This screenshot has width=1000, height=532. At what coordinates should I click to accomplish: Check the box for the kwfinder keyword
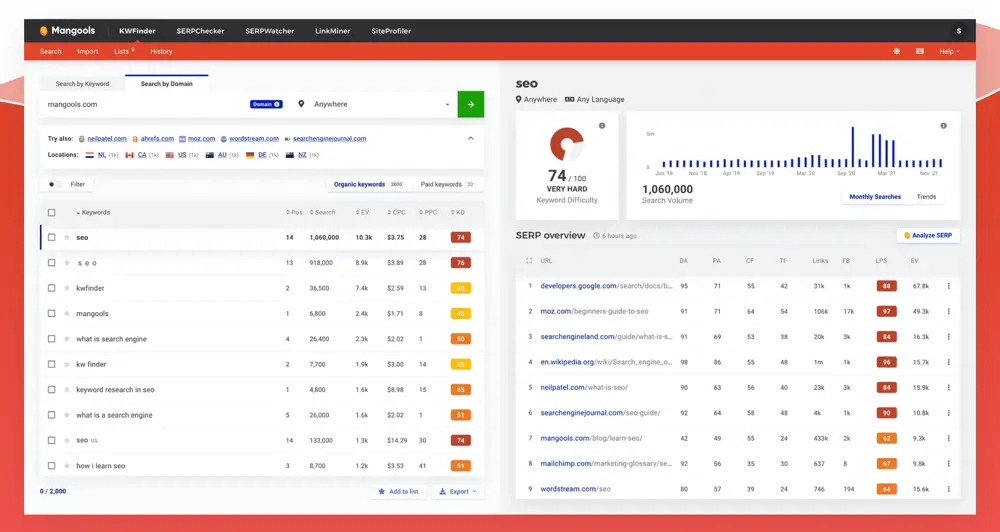pyautogui.click(x=52, y=288)
